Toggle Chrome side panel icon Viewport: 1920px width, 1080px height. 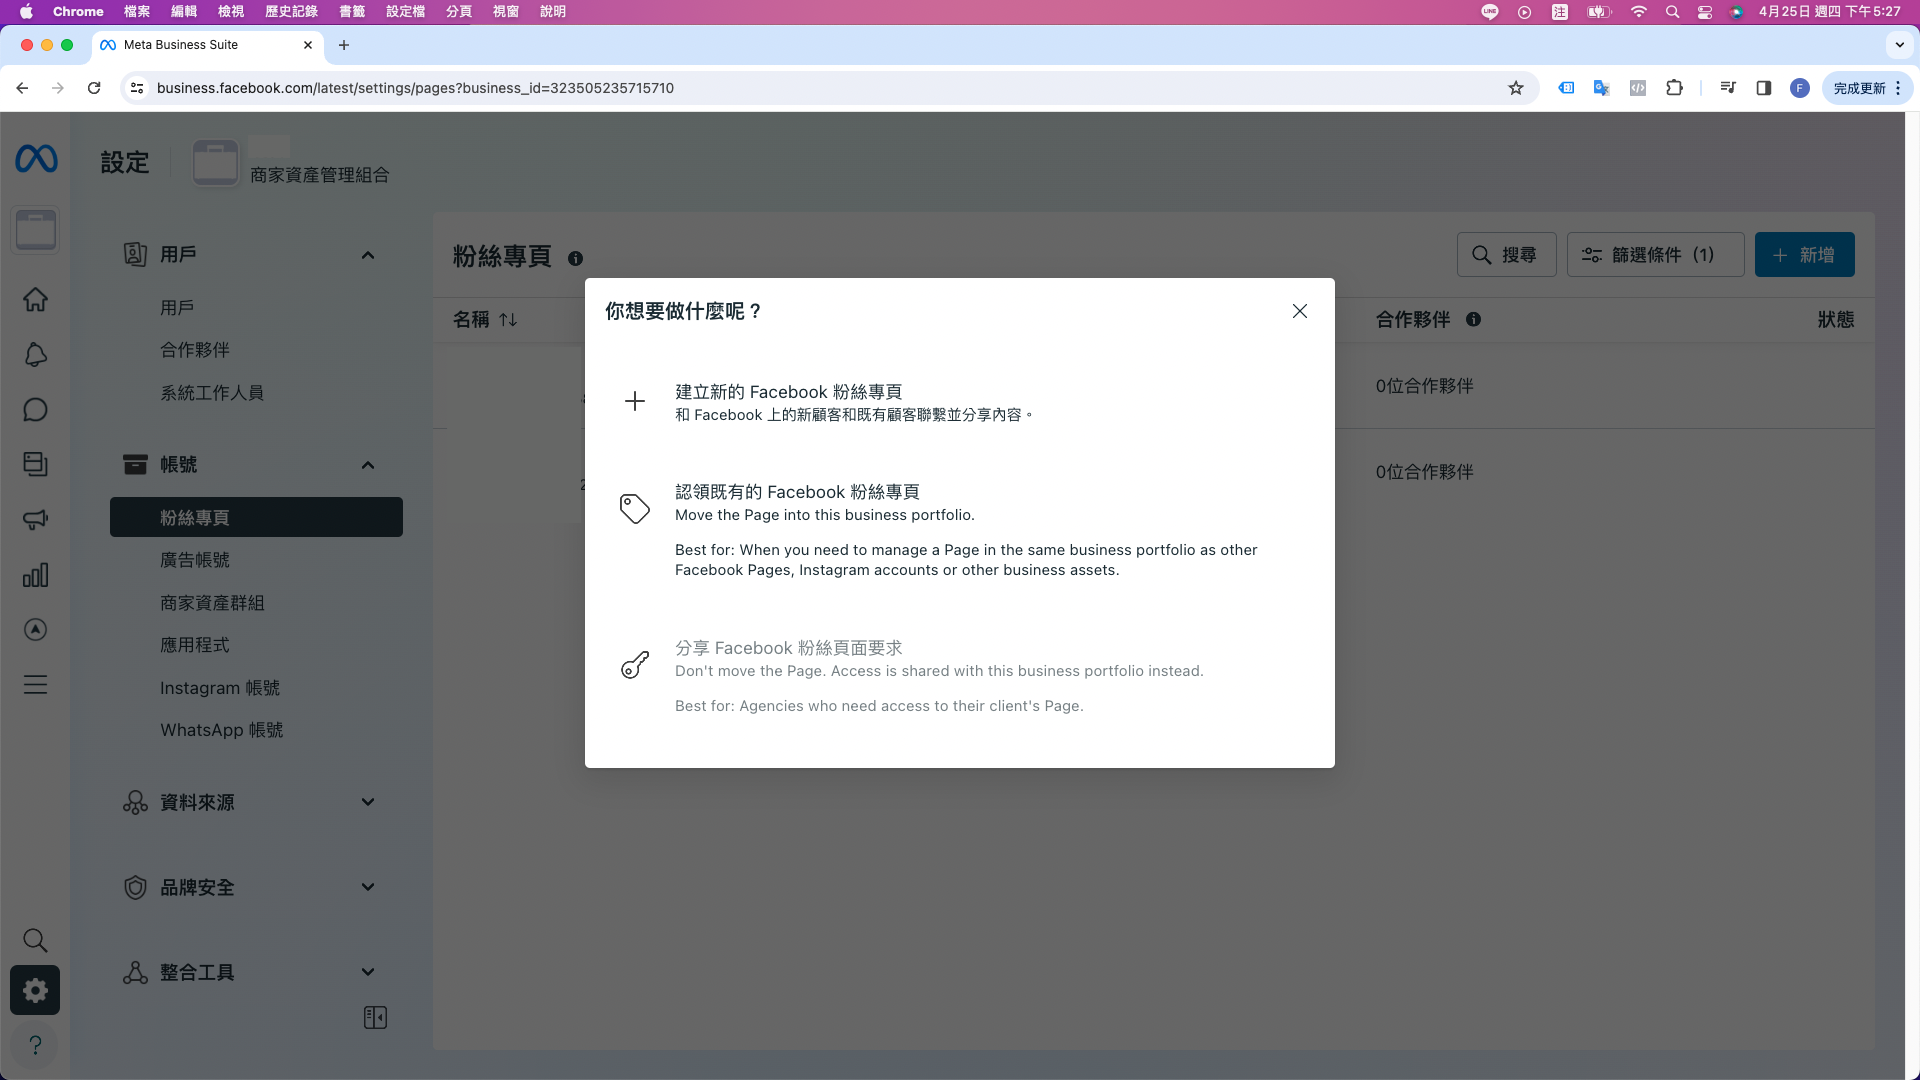1764,88
